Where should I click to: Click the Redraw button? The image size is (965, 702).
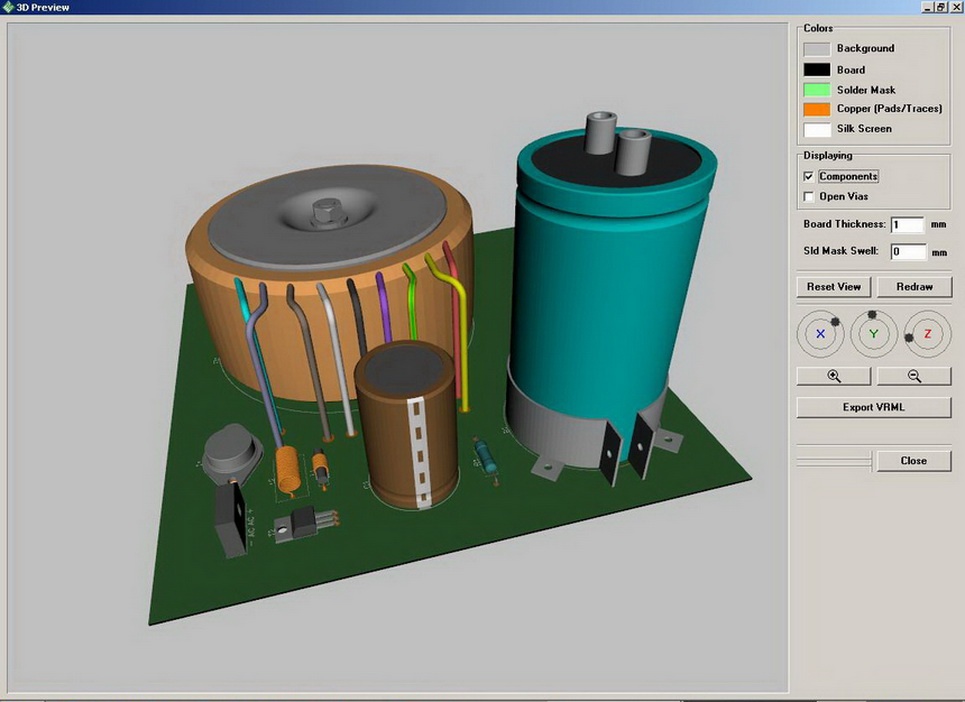pyautogui.click(x=913, y=287)
